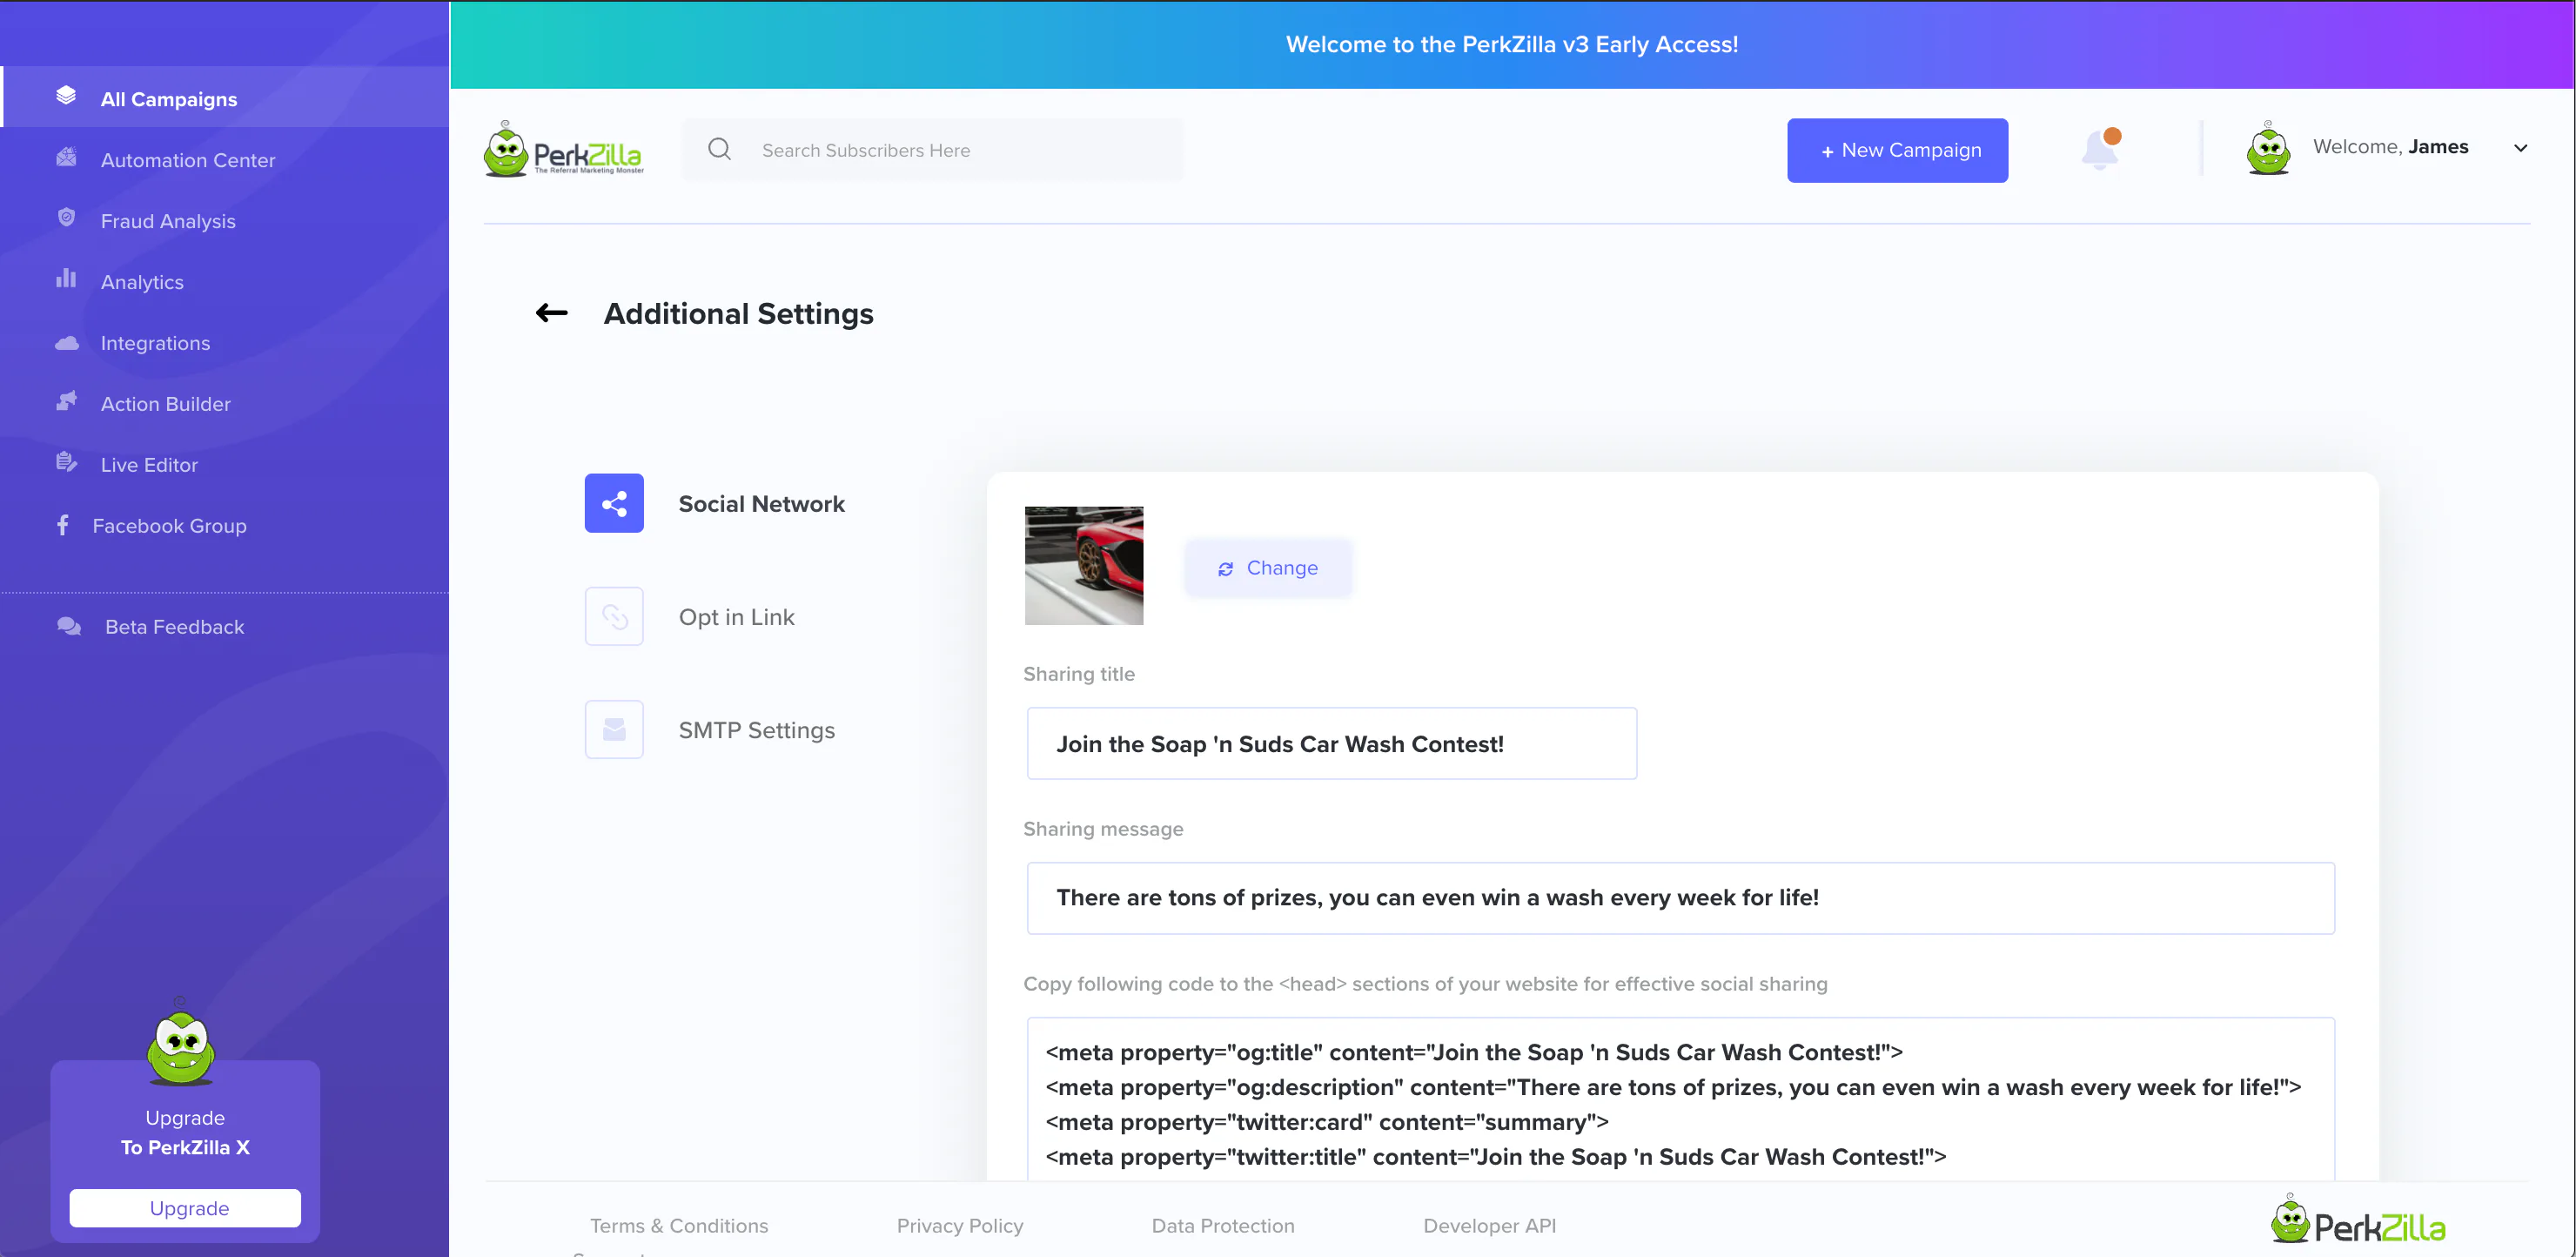Click the monster mascot above the Upgrade card
The image size is (2576, 1257).
coord(181,1043)
